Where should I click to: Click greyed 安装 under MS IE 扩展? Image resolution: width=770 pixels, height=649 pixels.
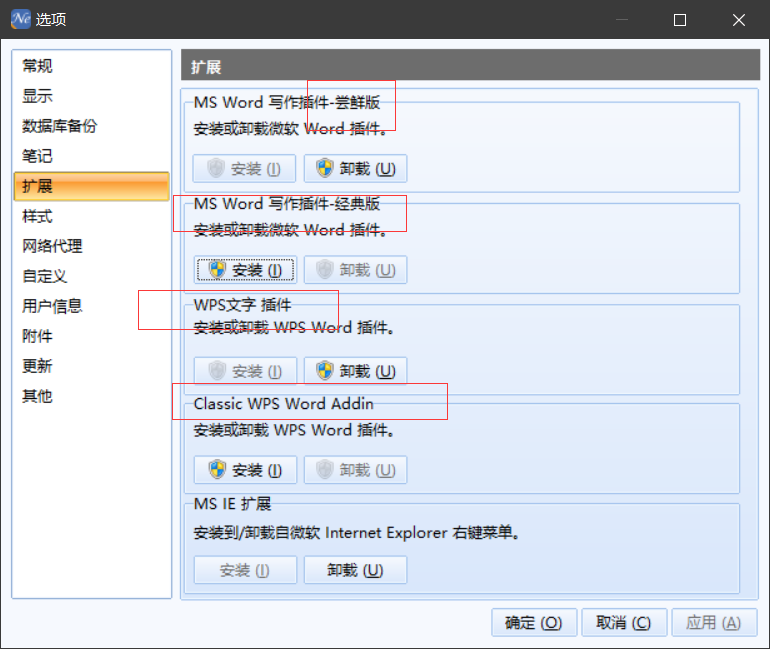coord(246,570)
